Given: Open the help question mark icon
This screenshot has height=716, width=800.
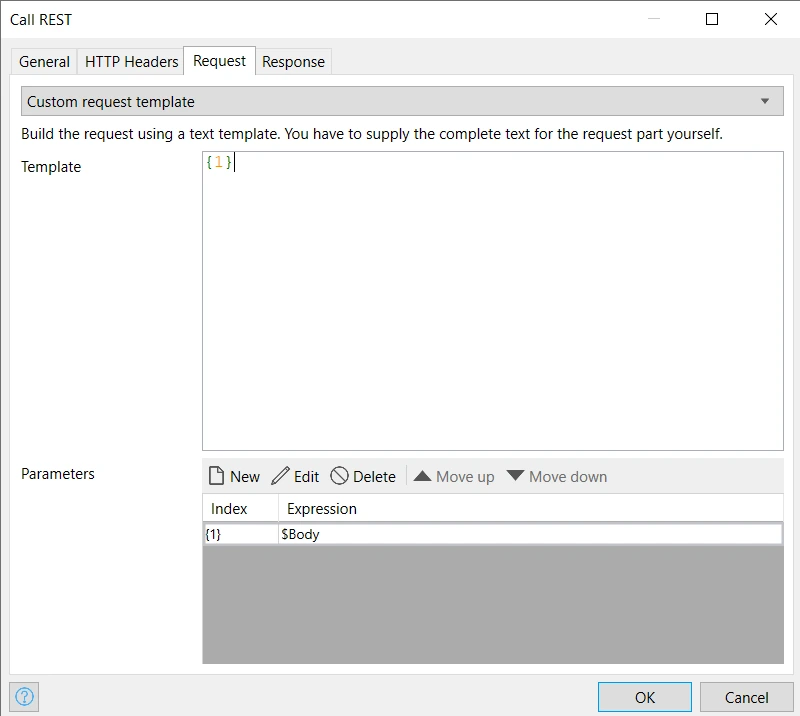Looking at the screenshot, I should pyautogui.click(x=24, y=696).
